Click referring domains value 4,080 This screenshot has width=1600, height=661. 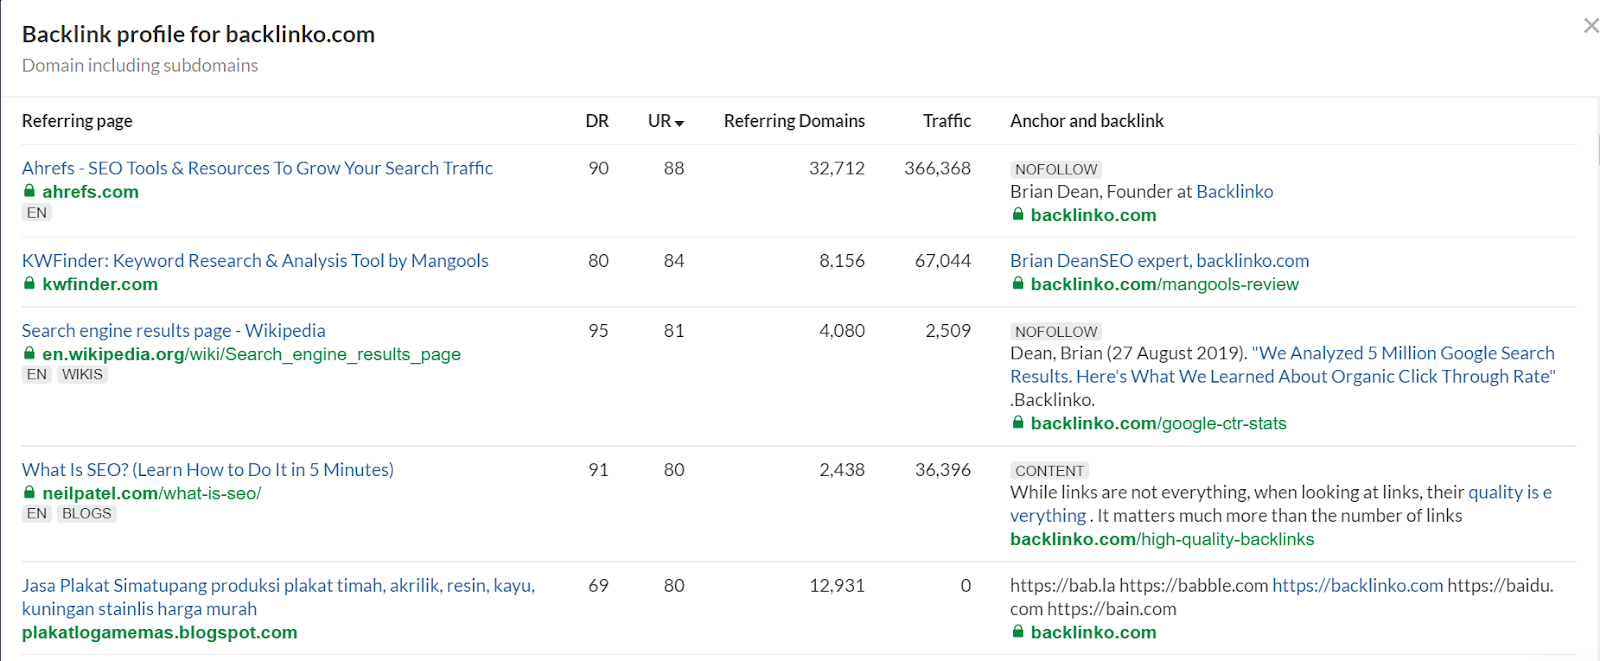tap(842, 331)
